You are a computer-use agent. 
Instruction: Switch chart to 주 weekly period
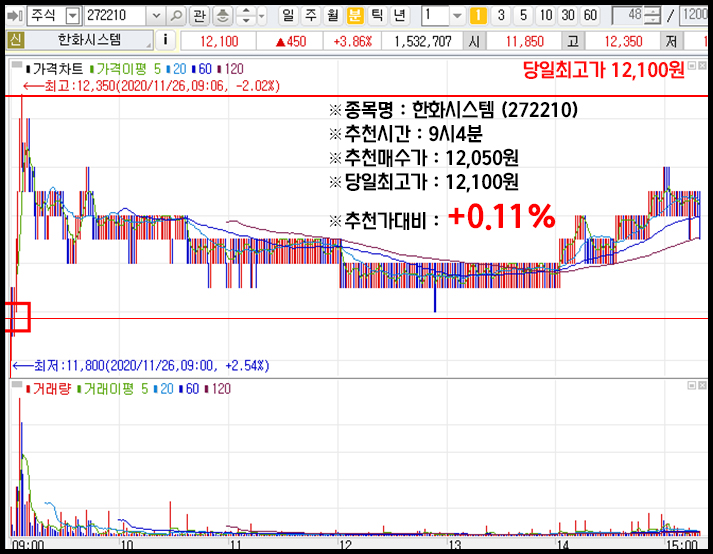coord(311,16)
